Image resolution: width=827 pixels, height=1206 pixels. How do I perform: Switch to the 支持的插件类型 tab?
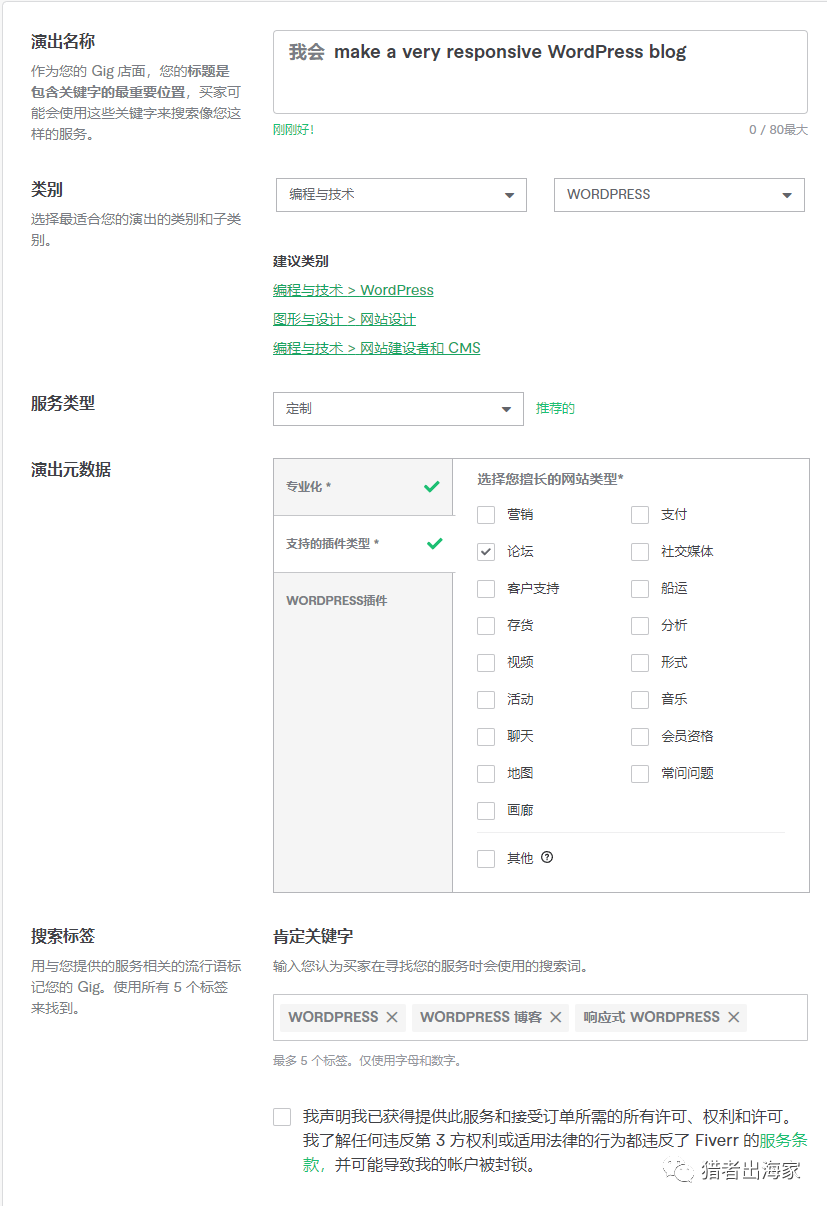tap(363, 544)
